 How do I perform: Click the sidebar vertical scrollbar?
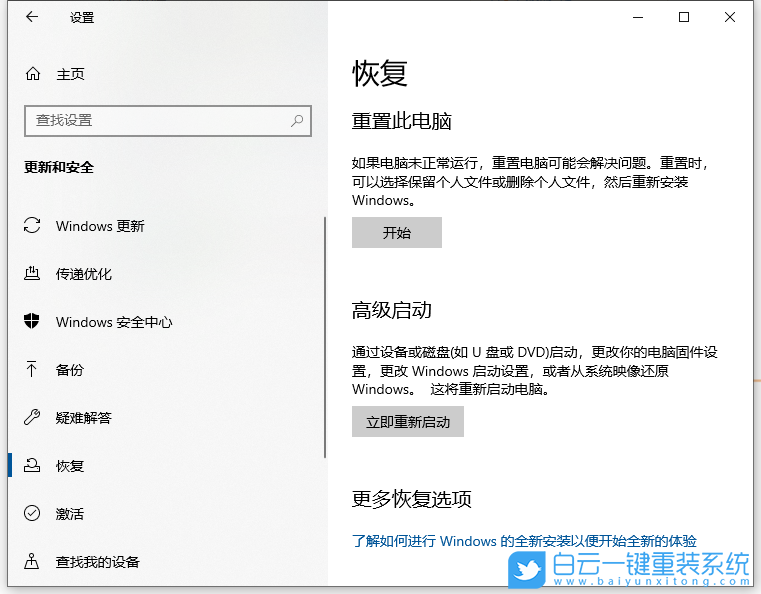pos(325,337)
